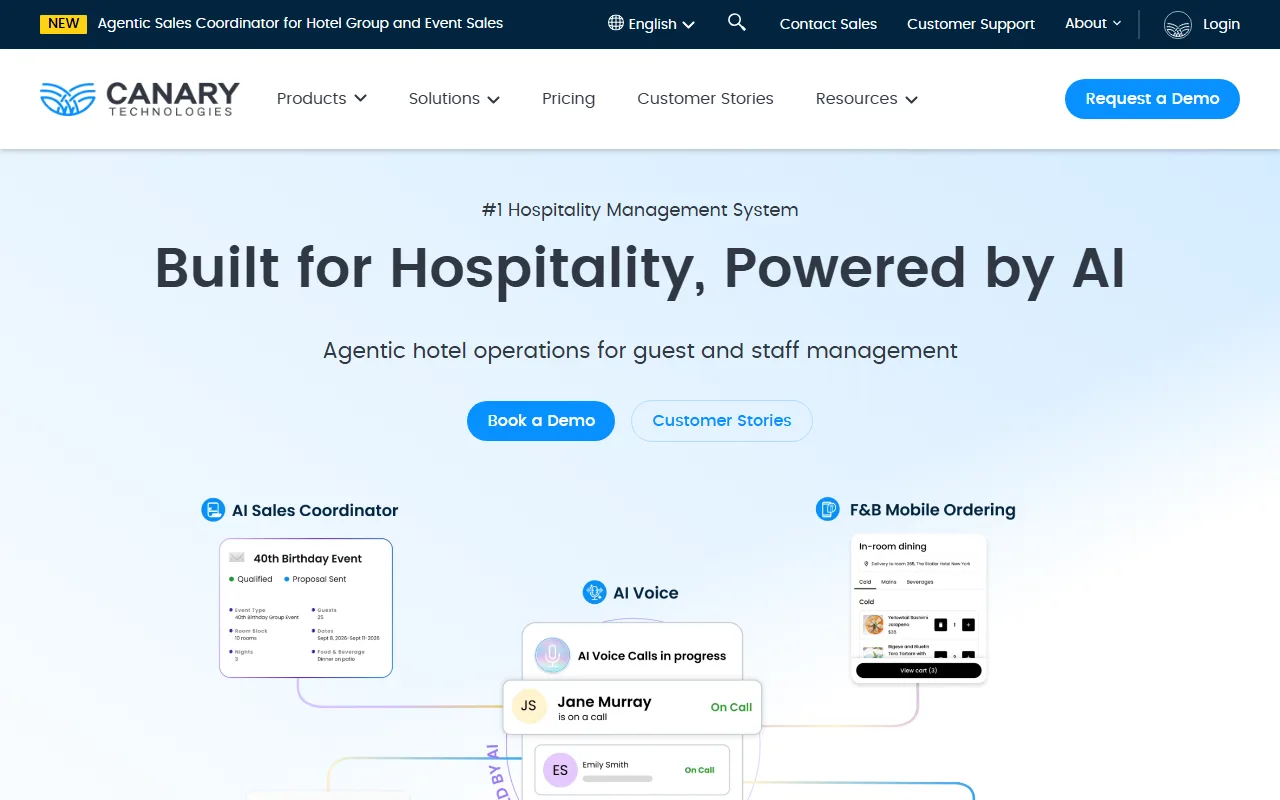Click the Request a Demo button
The width and height of the screenshot is (1280, 800).
(x=1152, y=99)
